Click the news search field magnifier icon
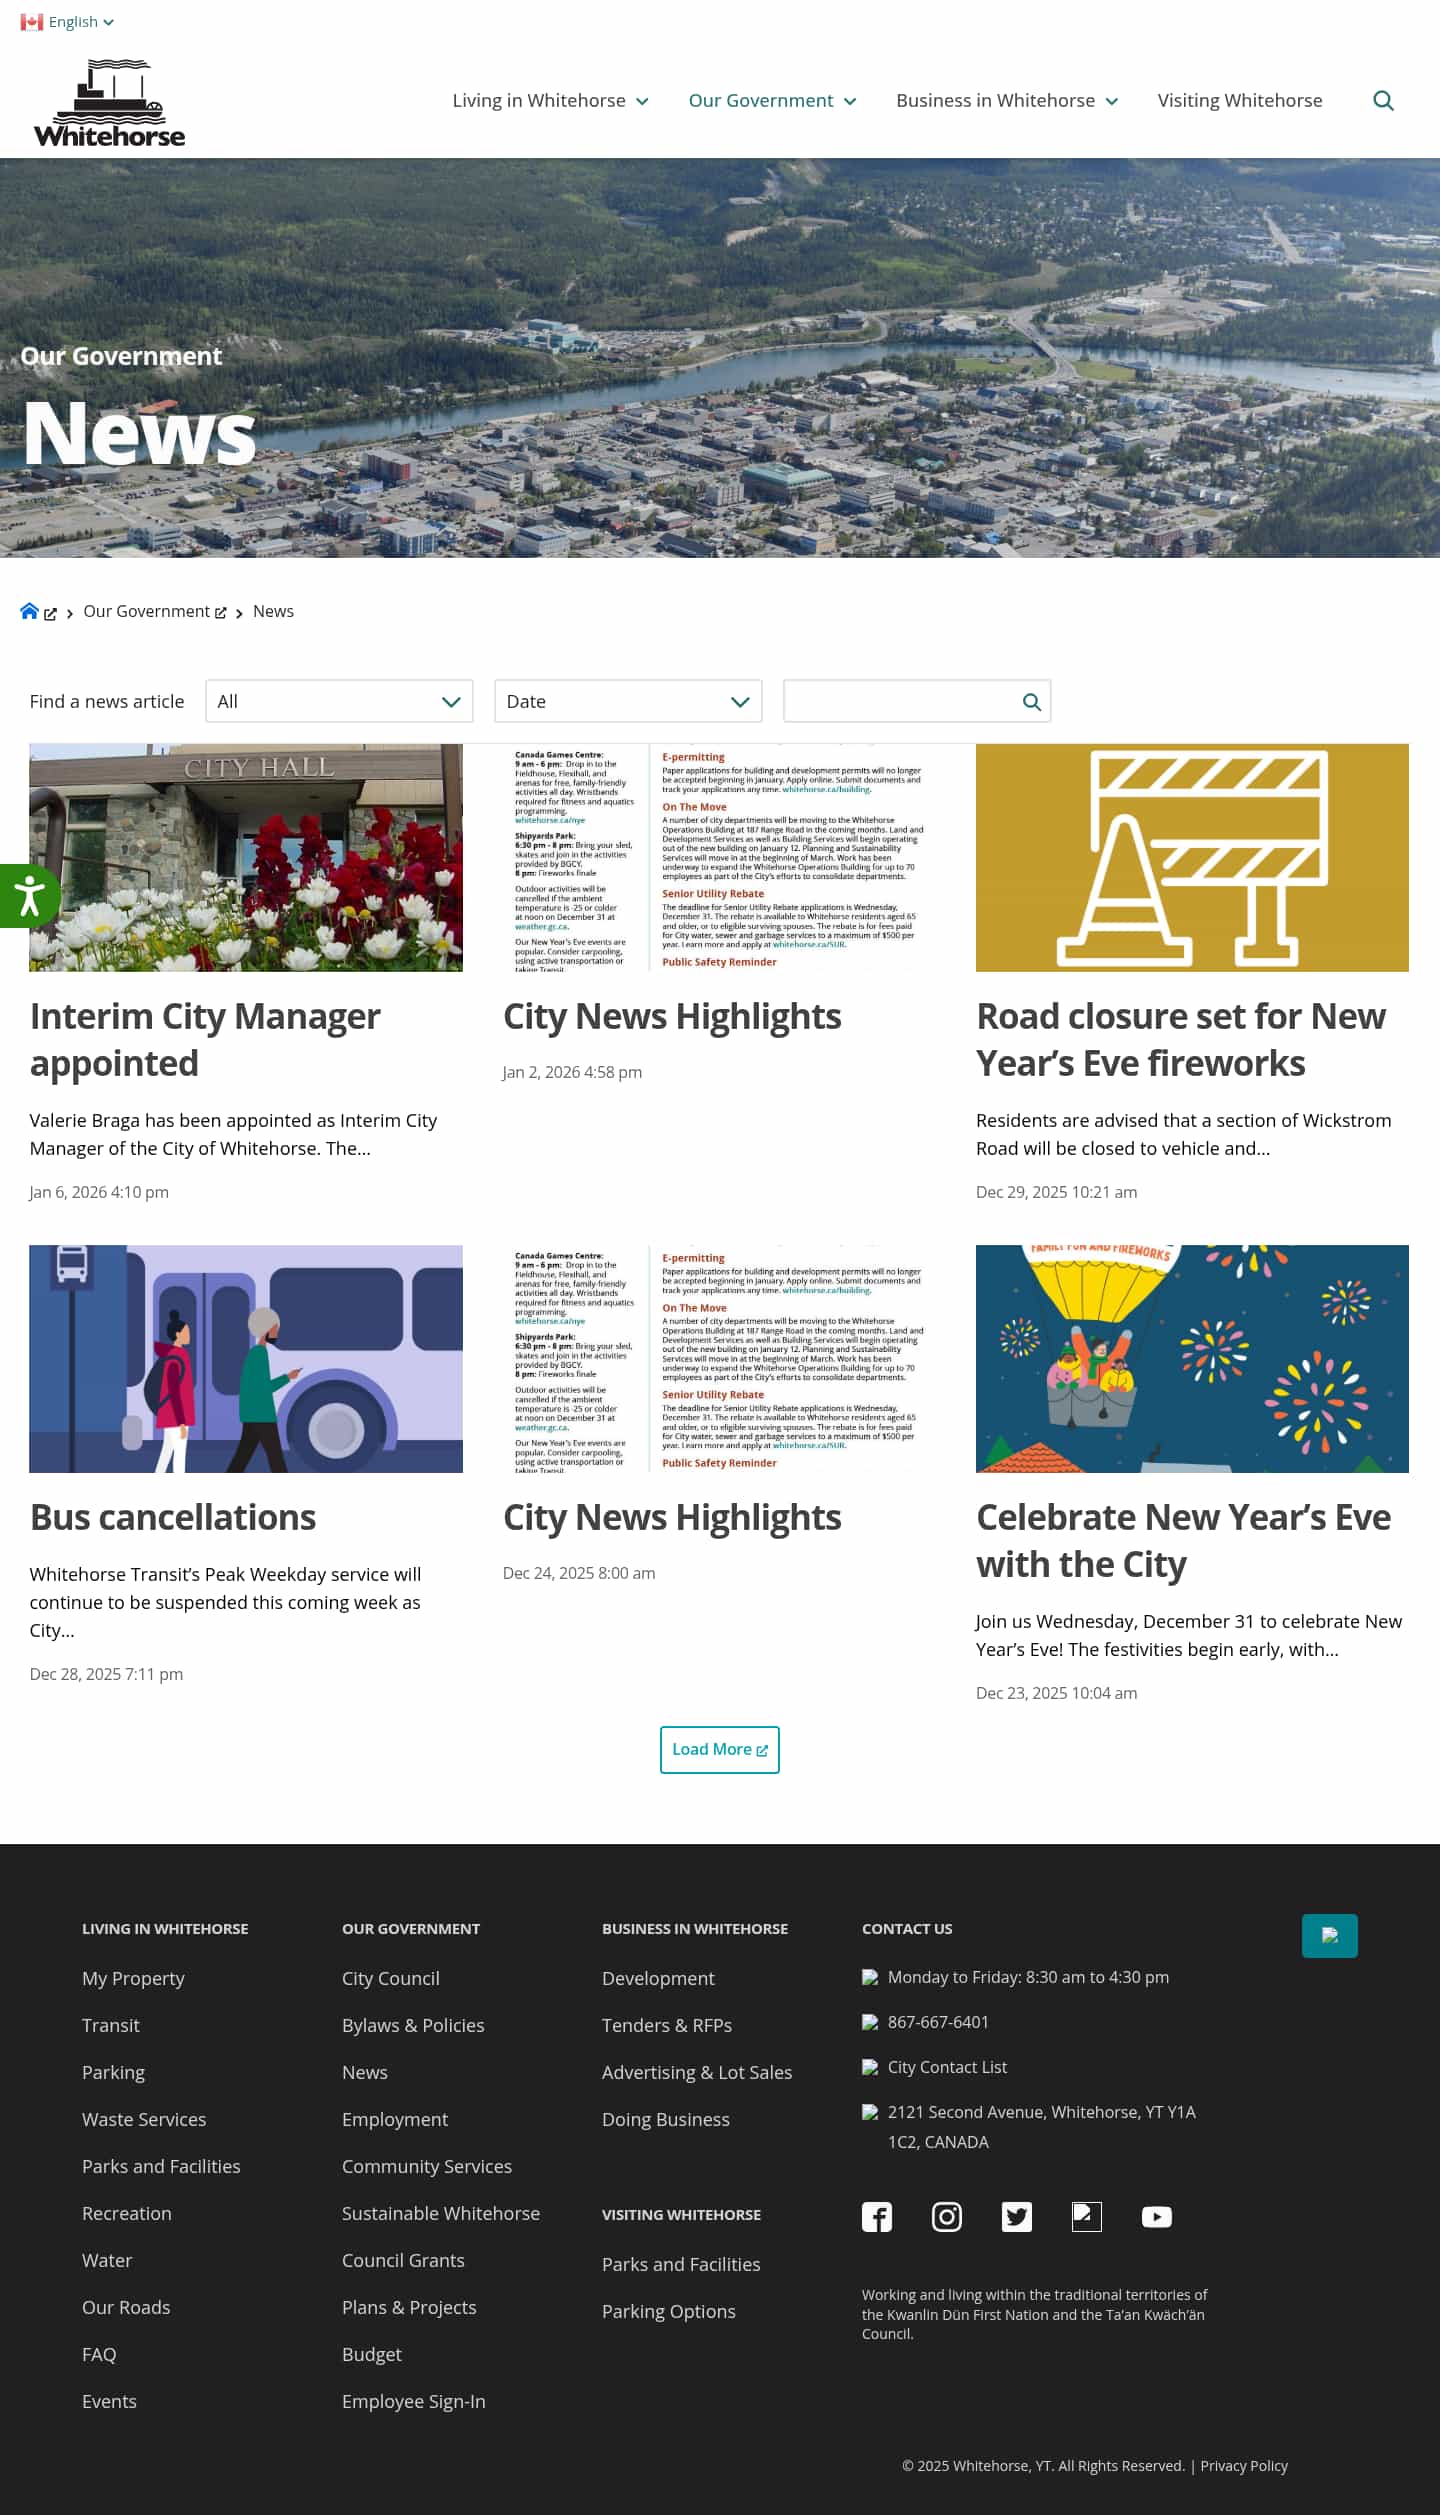This screenshot has width=1440, height=2515. pyautogui.click(x=1032, y=702)
